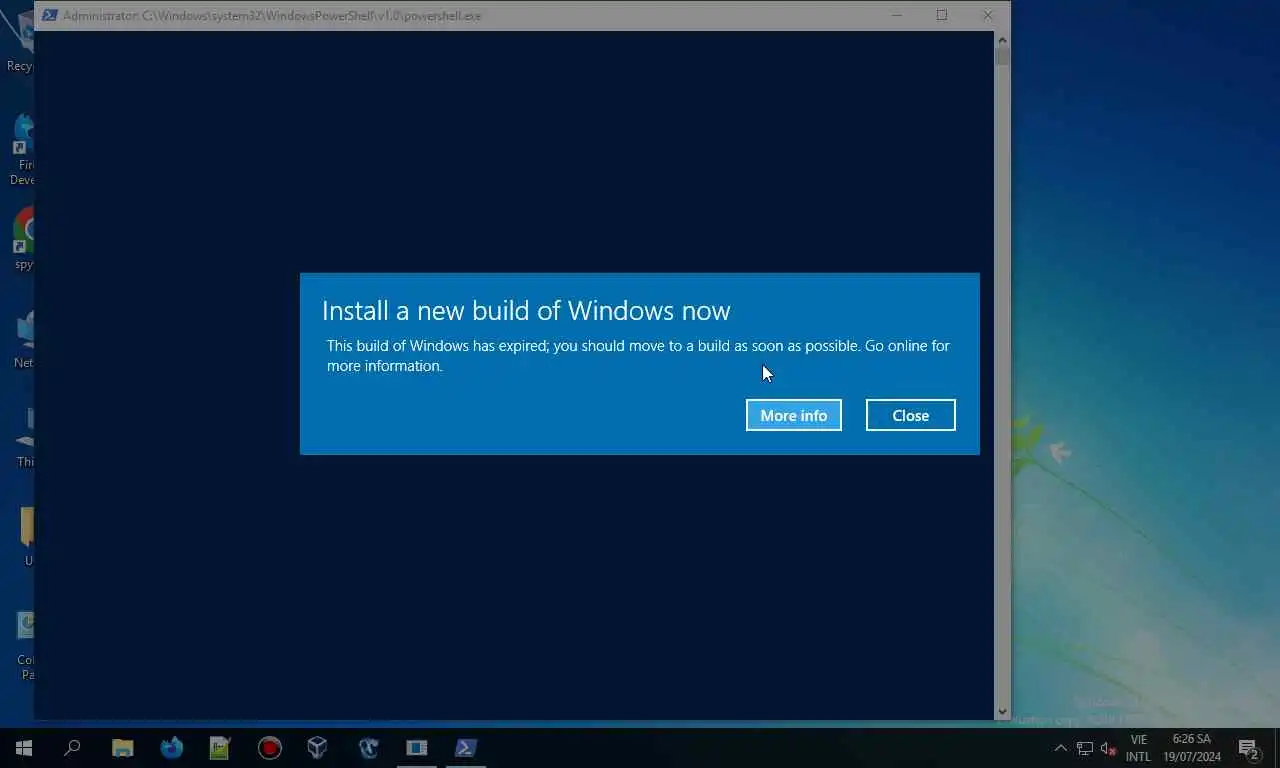Close the Windows build expired dialog

910,415
